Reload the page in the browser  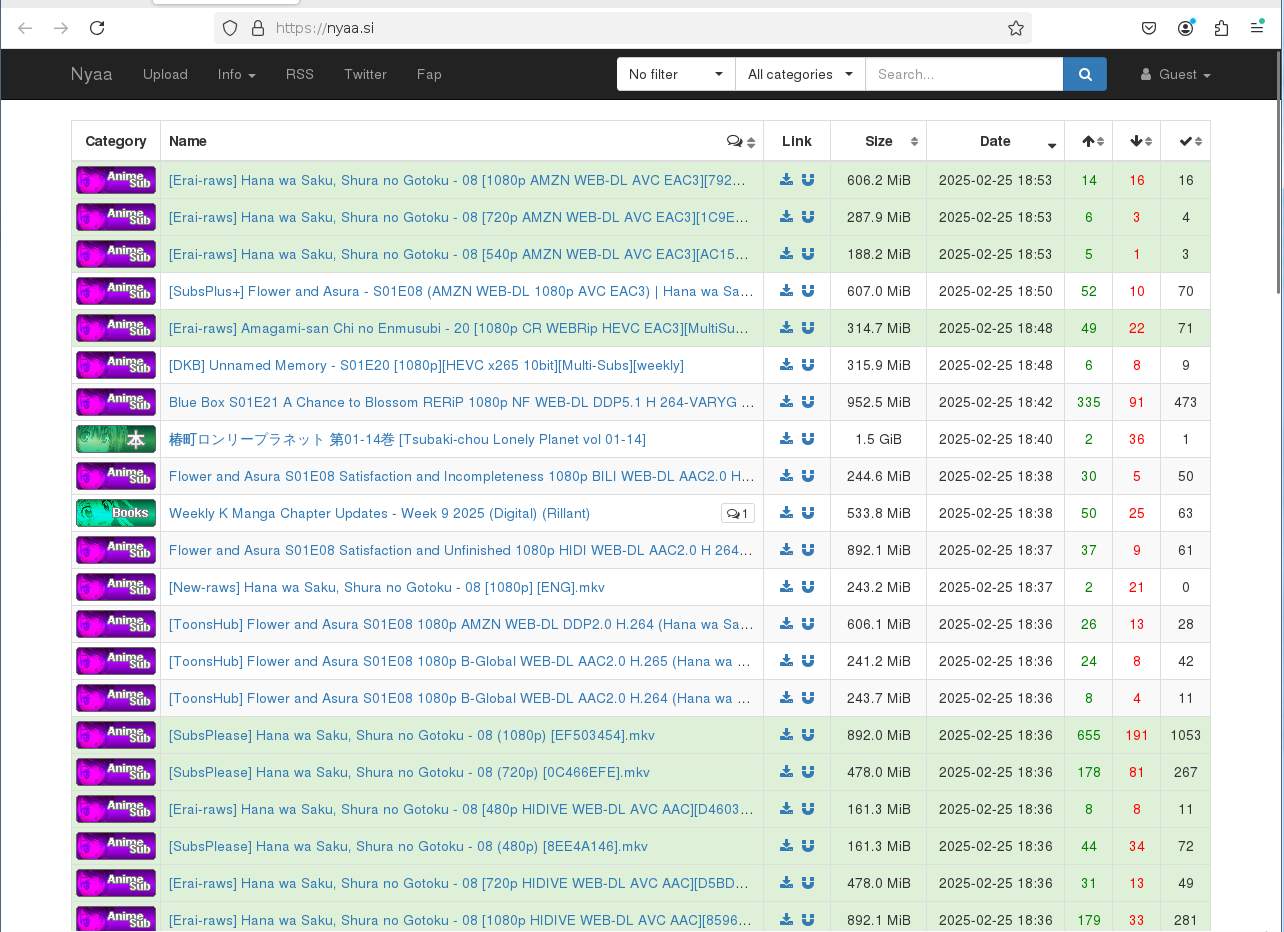[97, 28]
